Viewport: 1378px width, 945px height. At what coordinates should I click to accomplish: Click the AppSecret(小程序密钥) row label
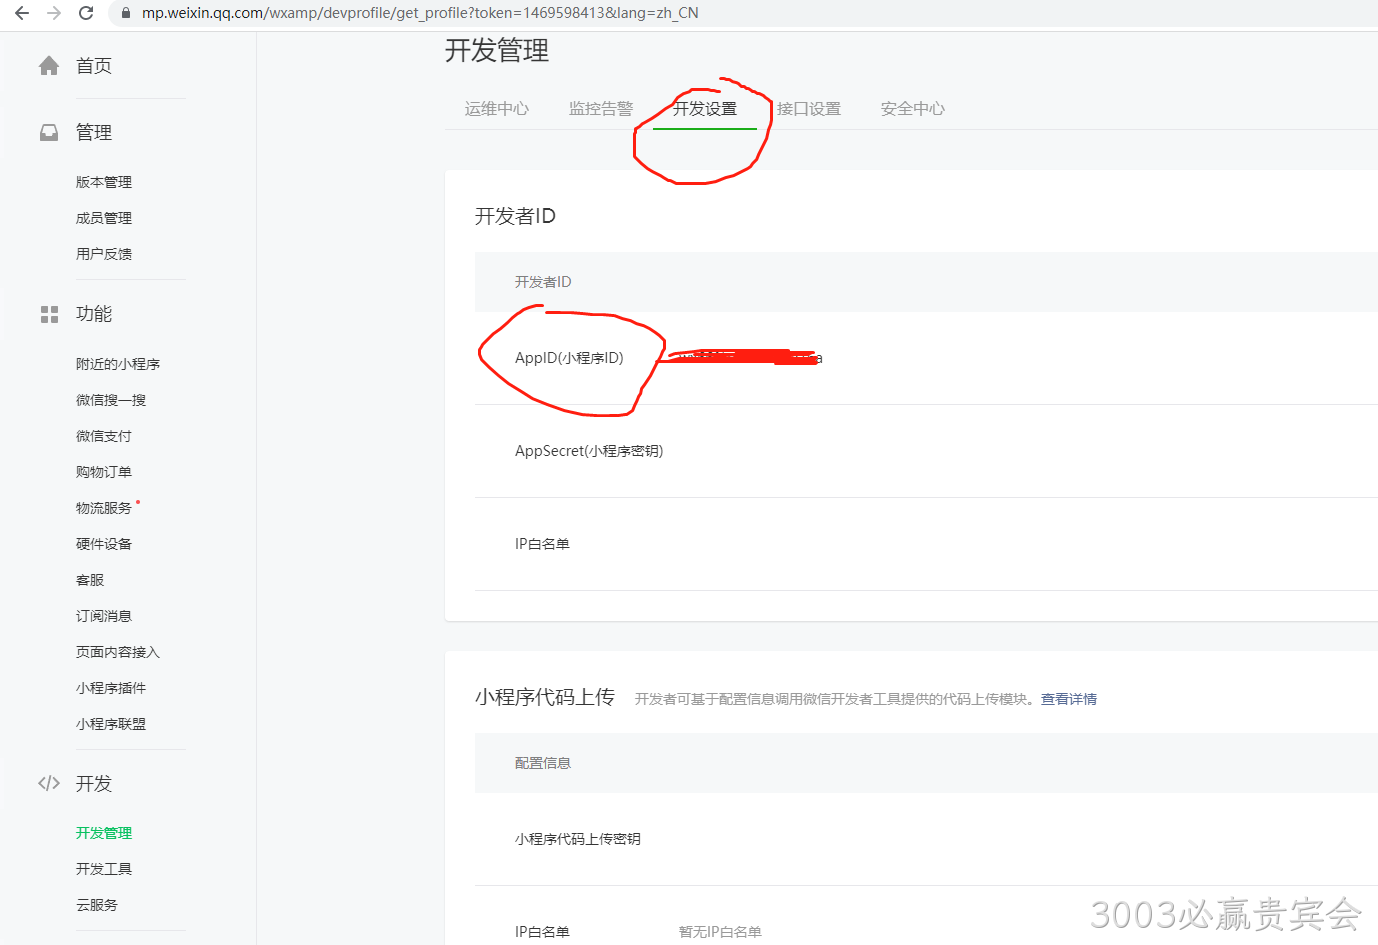click(x=589, y=451)
